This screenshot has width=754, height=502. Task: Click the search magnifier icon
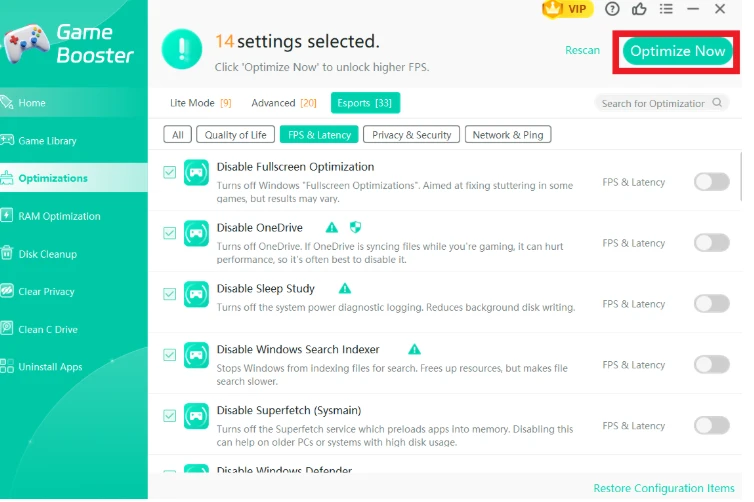point(717,102)
